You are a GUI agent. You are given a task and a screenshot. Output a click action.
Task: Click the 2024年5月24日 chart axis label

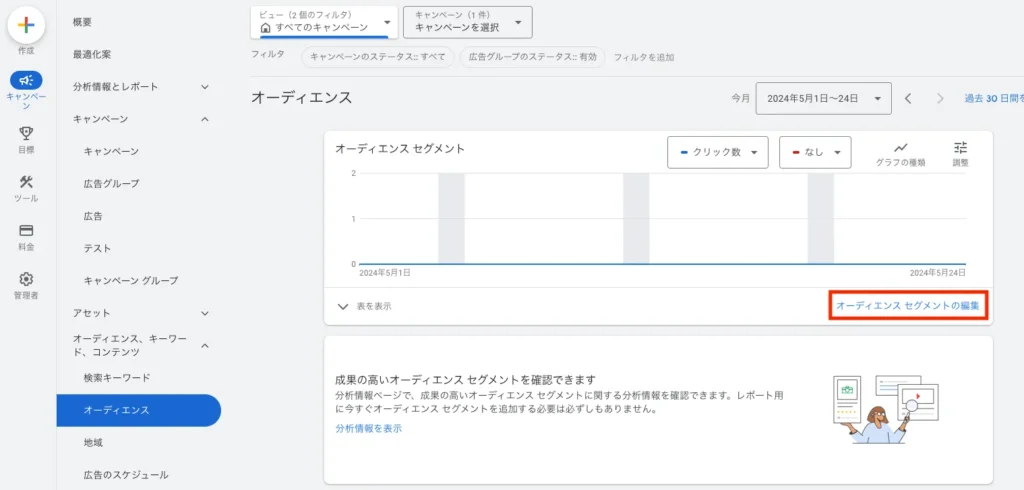[937, 272]
